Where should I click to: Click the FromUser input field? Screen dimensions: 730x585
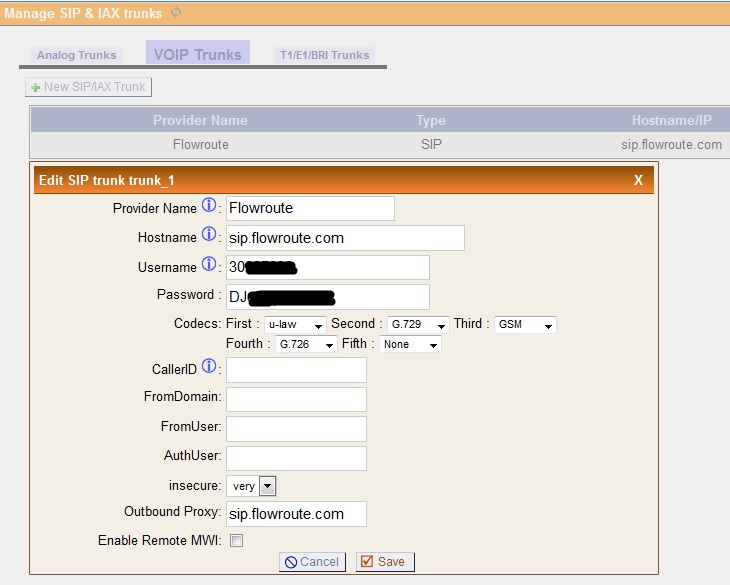pos(297,429)
